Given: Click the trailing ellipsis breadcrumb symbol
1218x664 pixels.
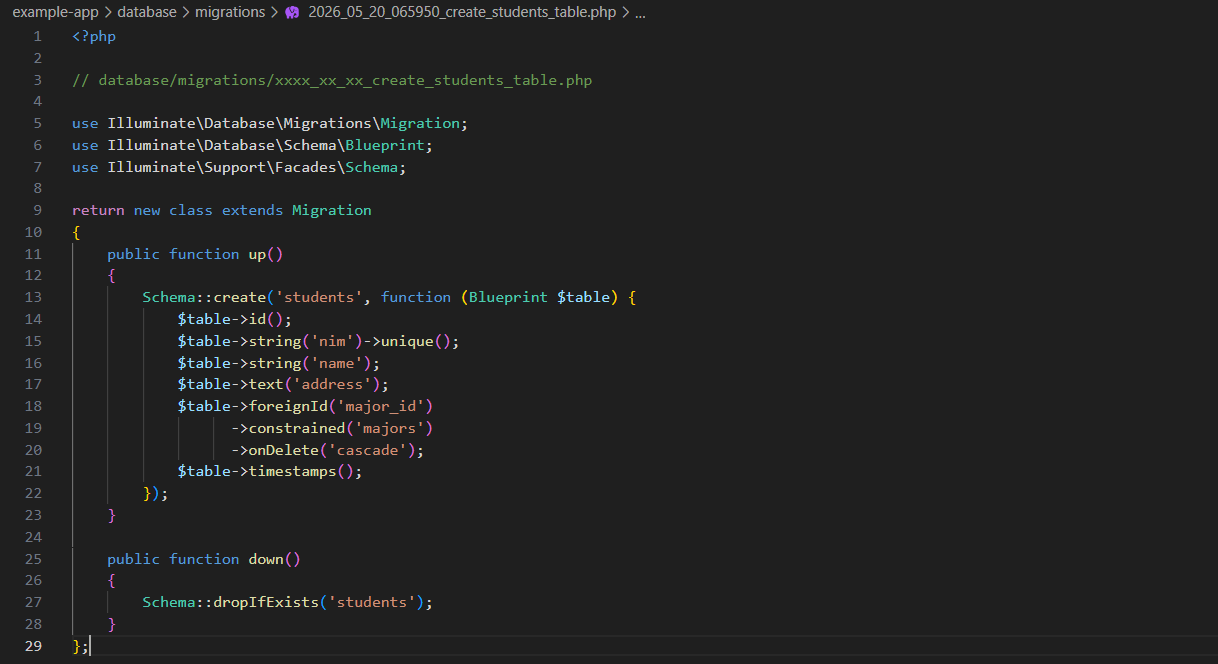Looking at the screenshot, I should click(x=640, y=13).
